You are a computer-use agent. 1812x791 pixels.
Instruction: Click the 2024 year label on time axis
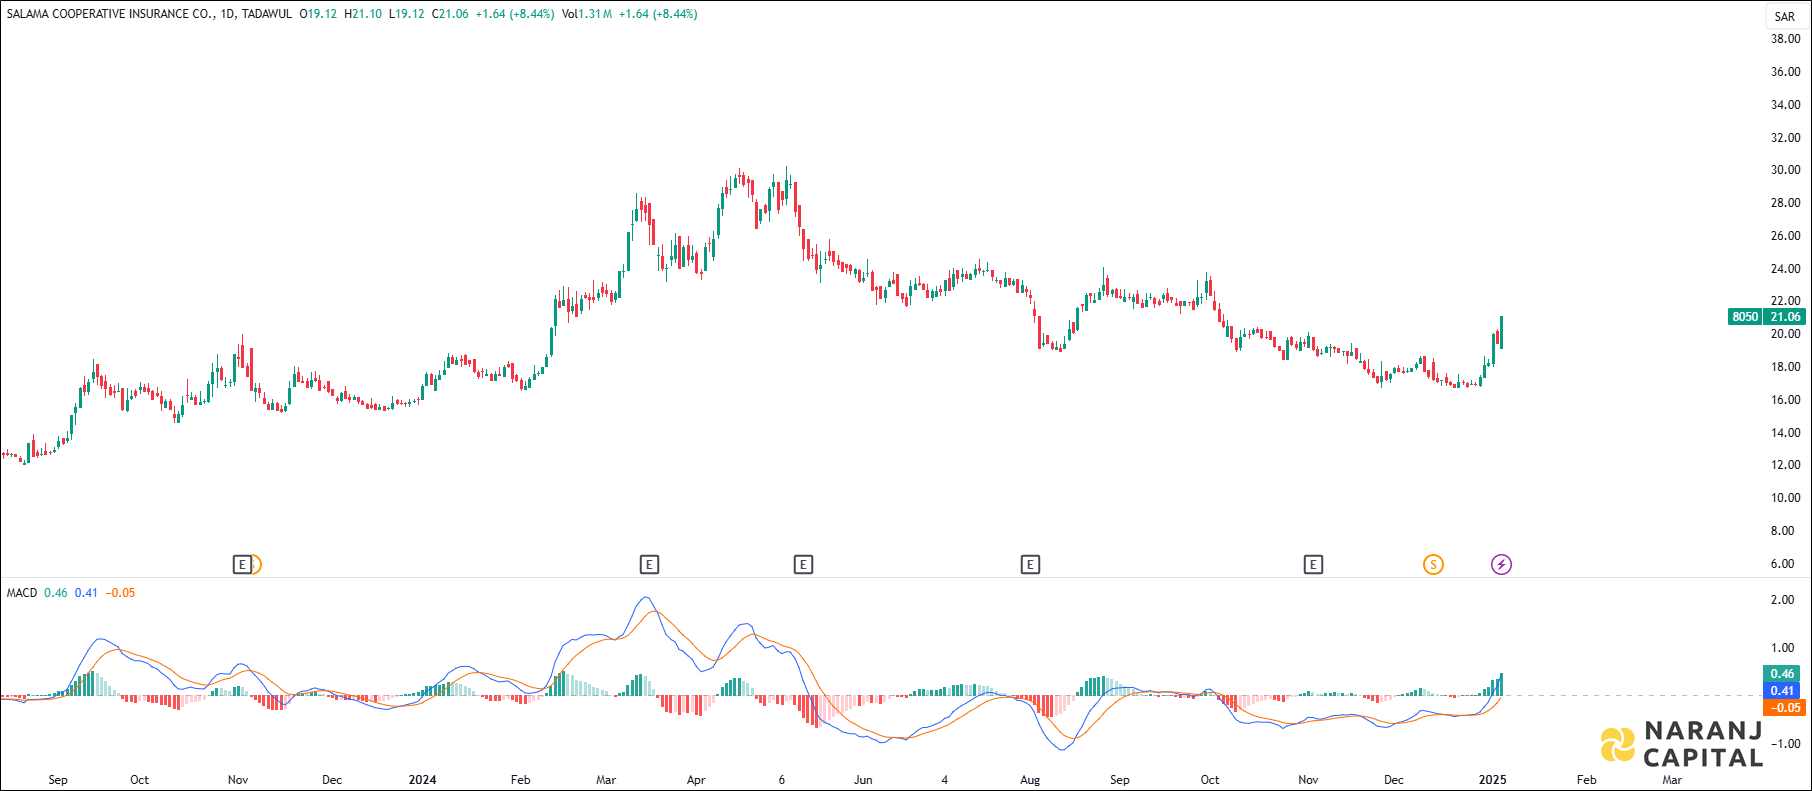click(x=422, y=780)
